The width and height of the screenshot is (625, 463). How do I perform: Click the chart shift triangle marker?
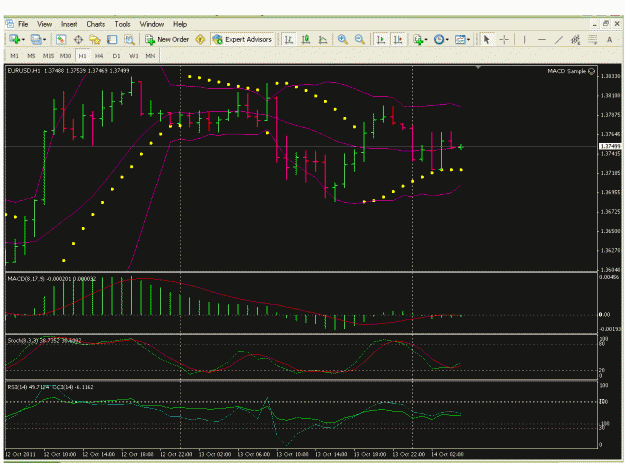pos(478,67)
